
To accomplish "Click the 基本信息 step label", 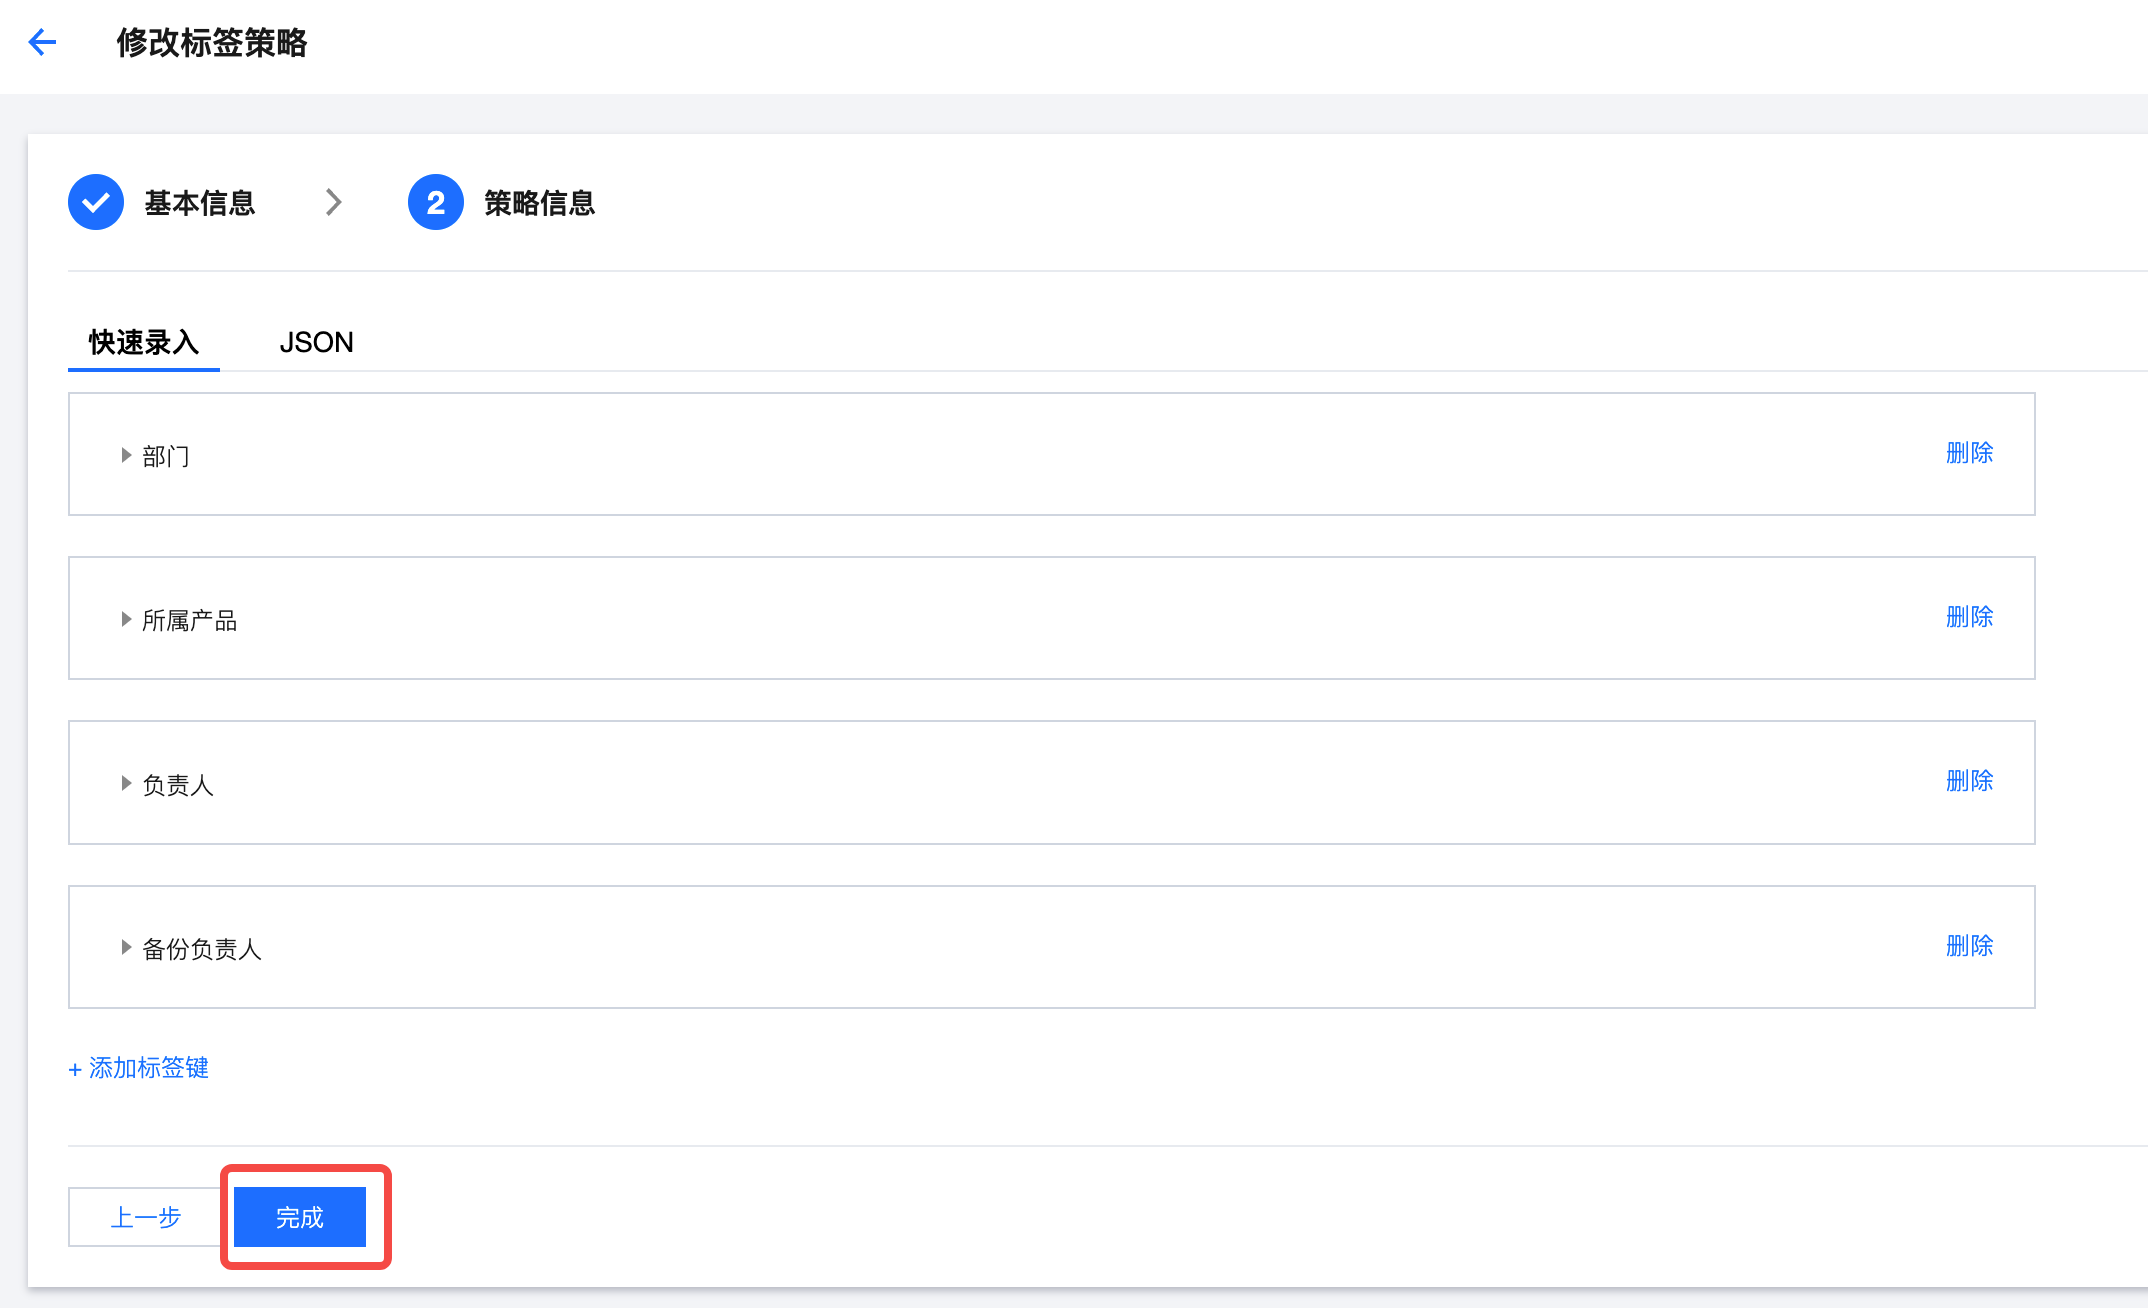I will pos(200,203).
